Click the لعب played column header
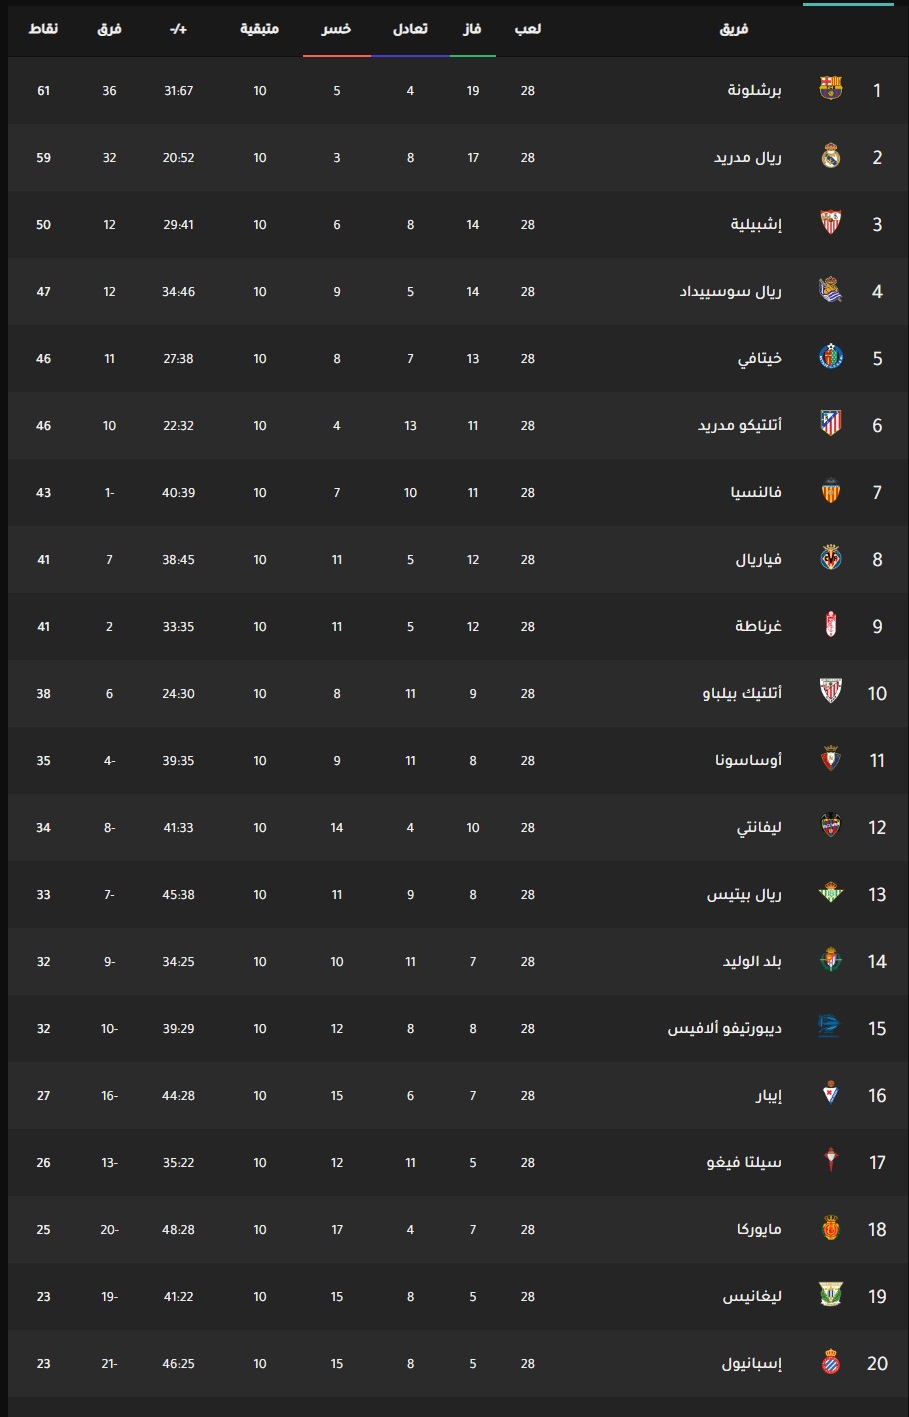This screenshot has width=909, height=1417. (528, 29)
